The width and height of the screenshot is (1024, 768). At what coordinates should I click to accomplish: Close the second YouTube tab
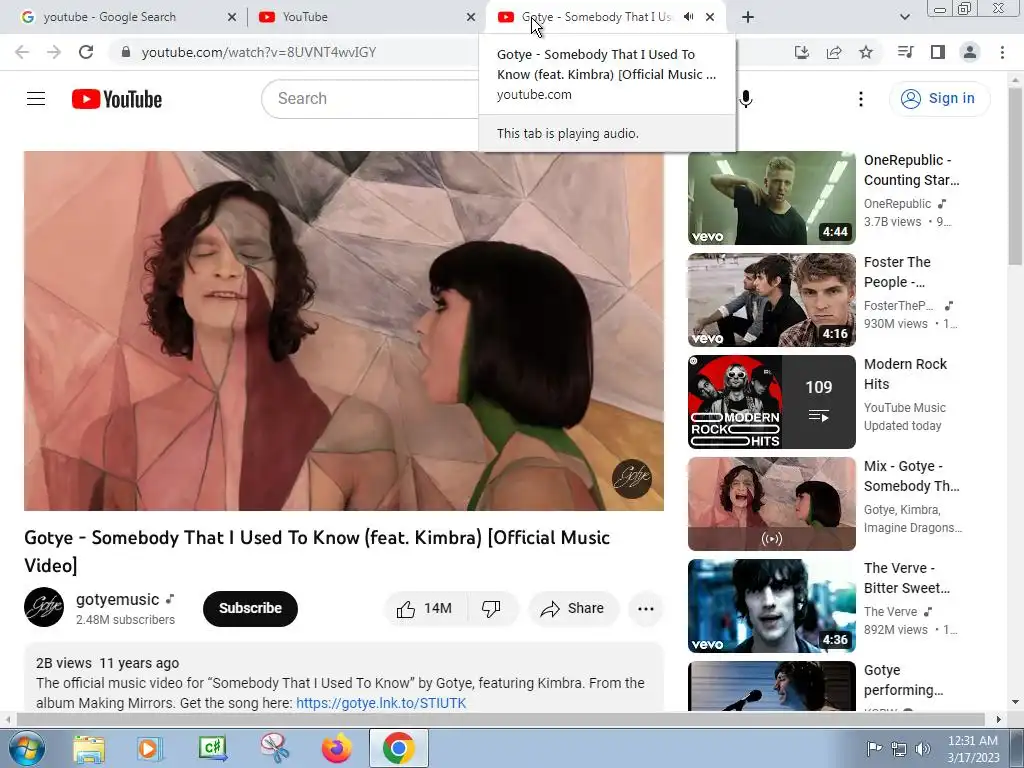(x=471, y=18)
